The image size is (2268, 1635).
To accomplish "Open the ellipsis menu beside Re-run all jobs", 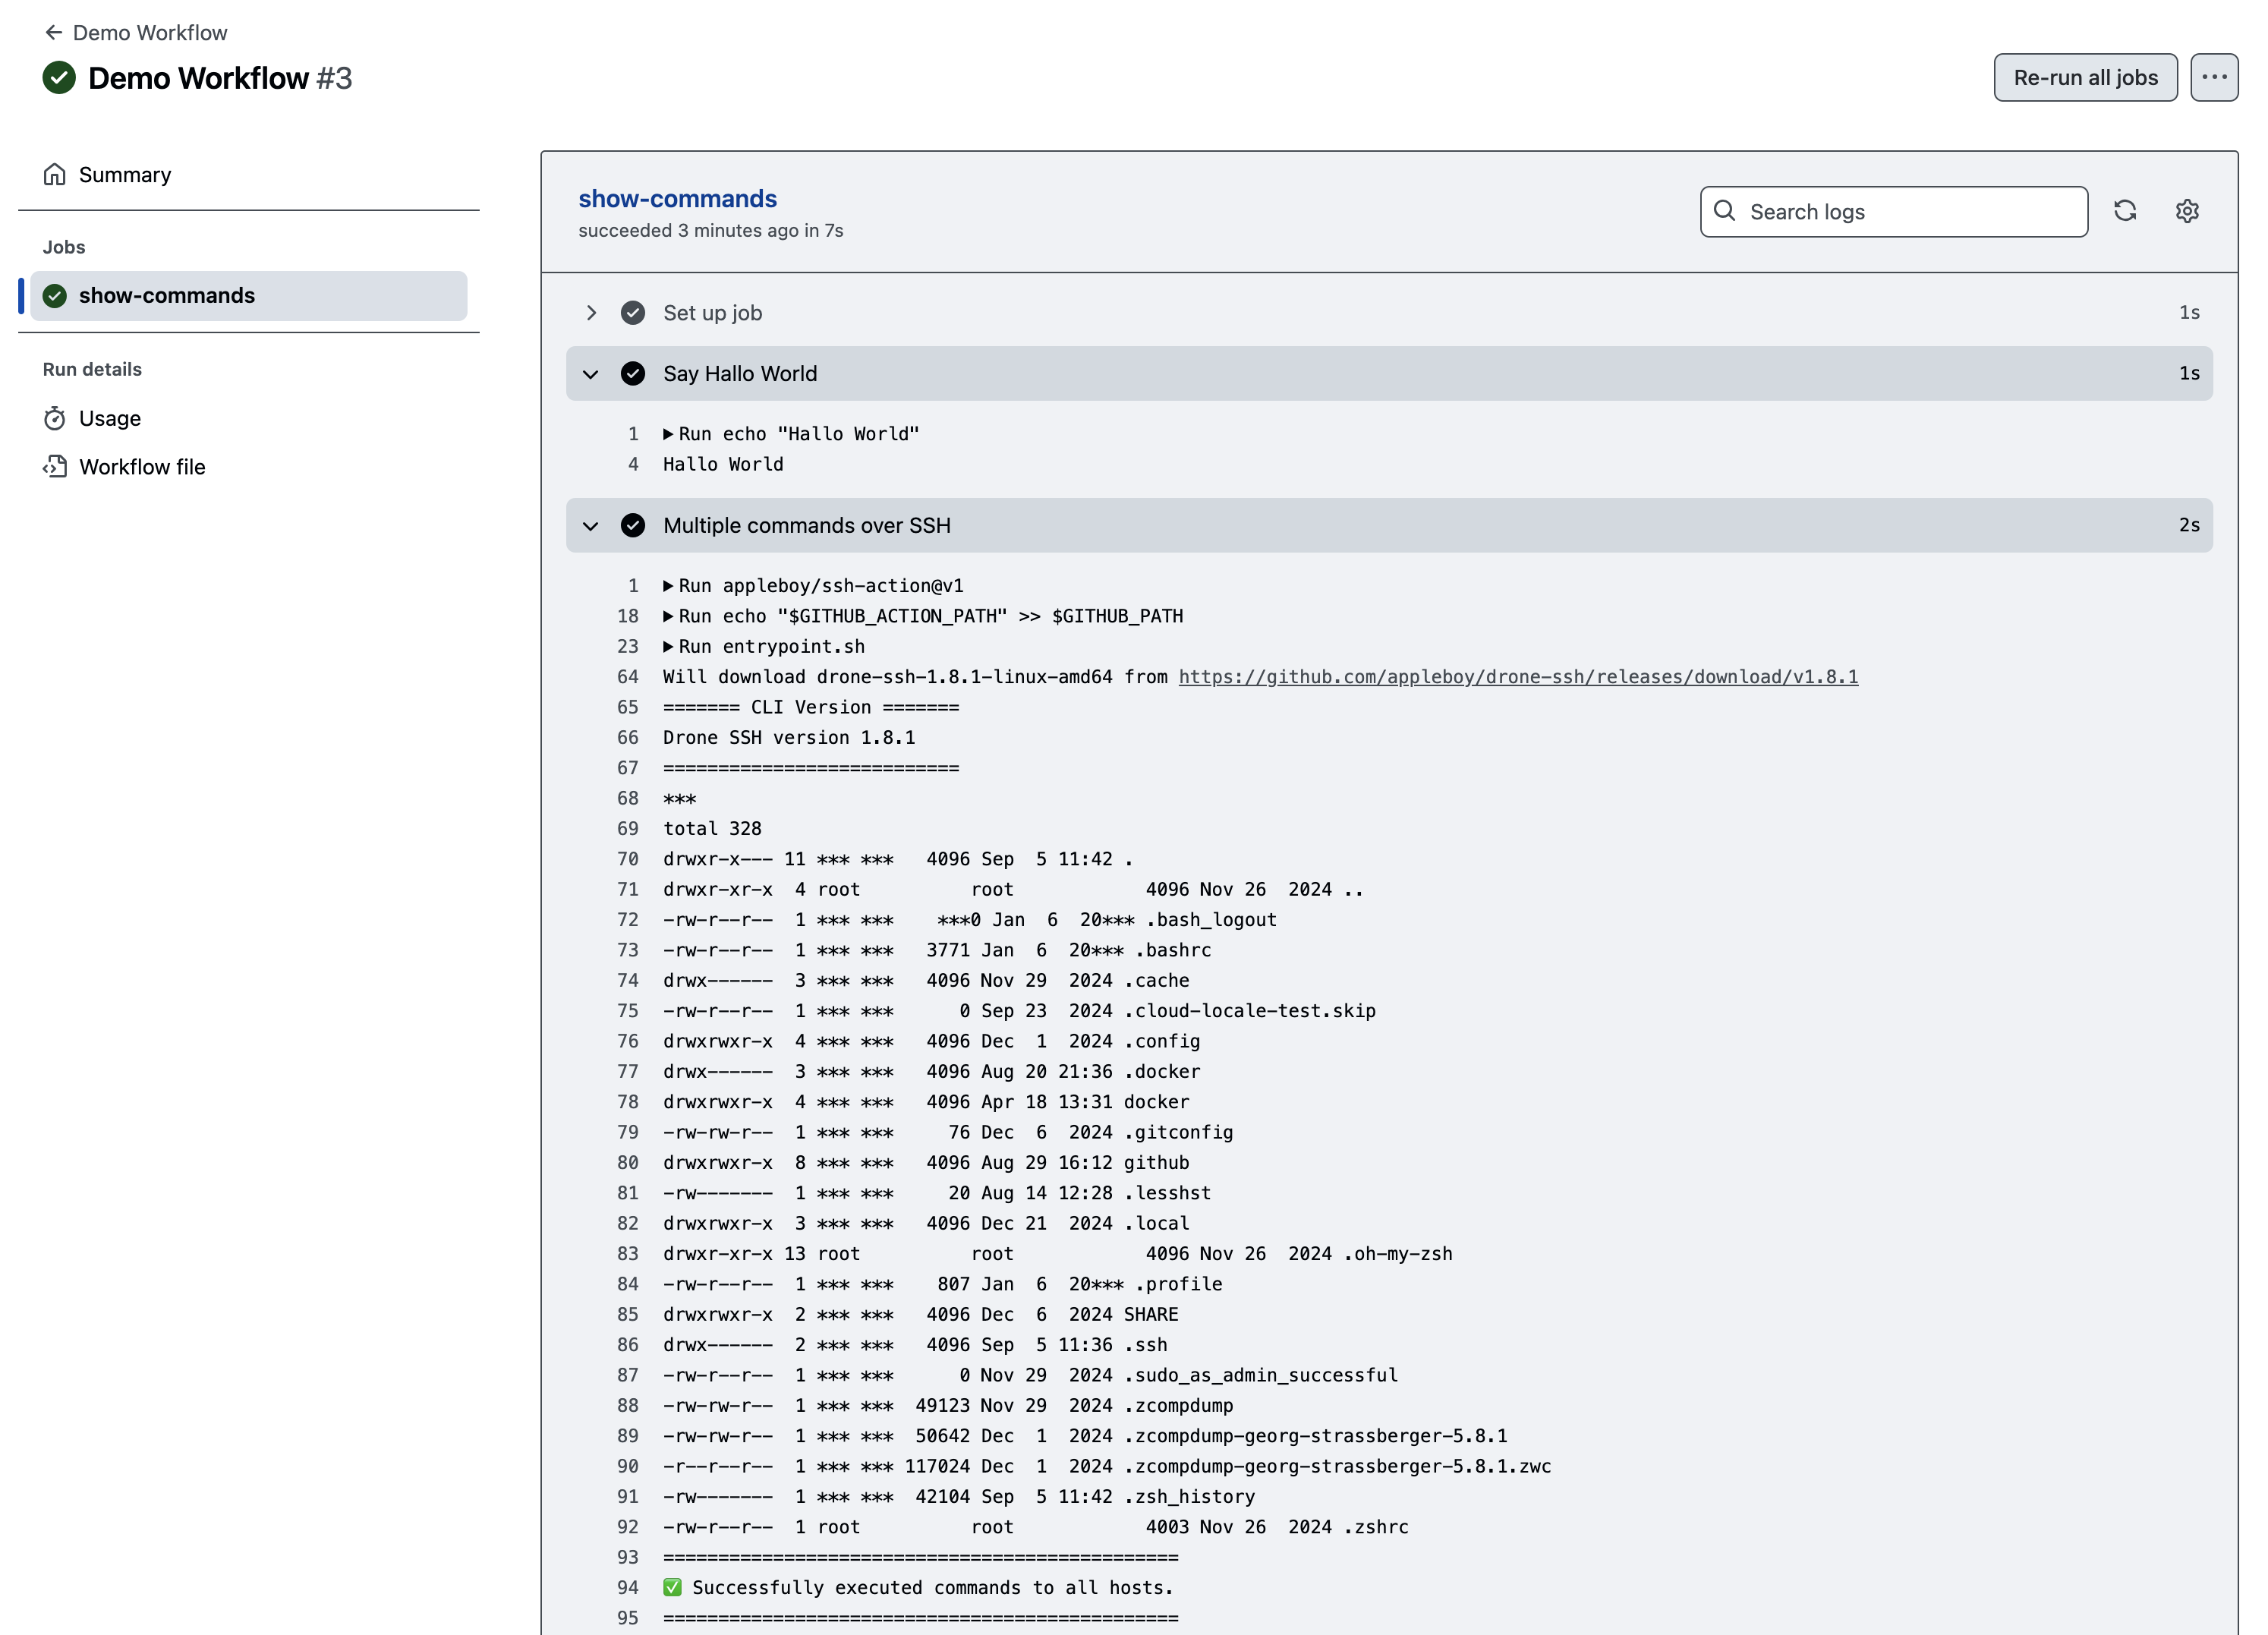I will tap(2215, 77).
